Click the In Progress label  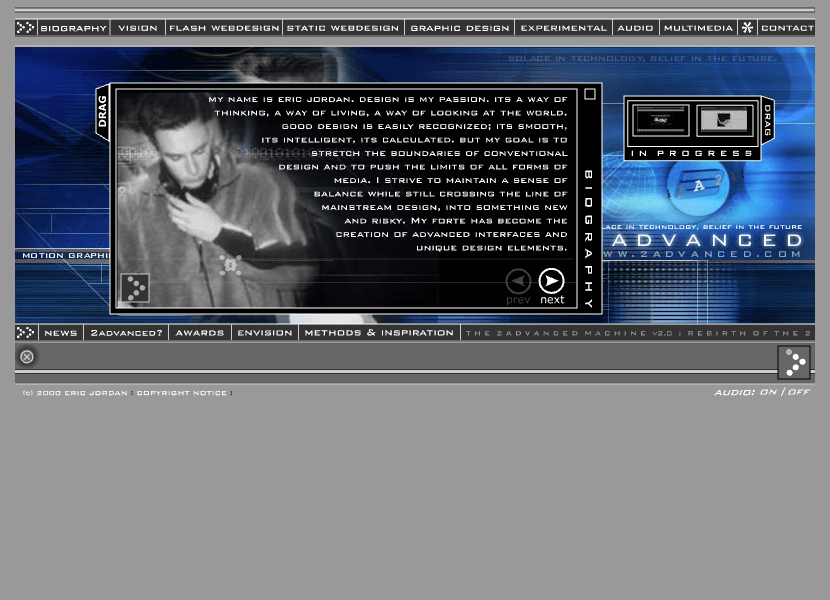pyautogui.click(x=692, y=154)
